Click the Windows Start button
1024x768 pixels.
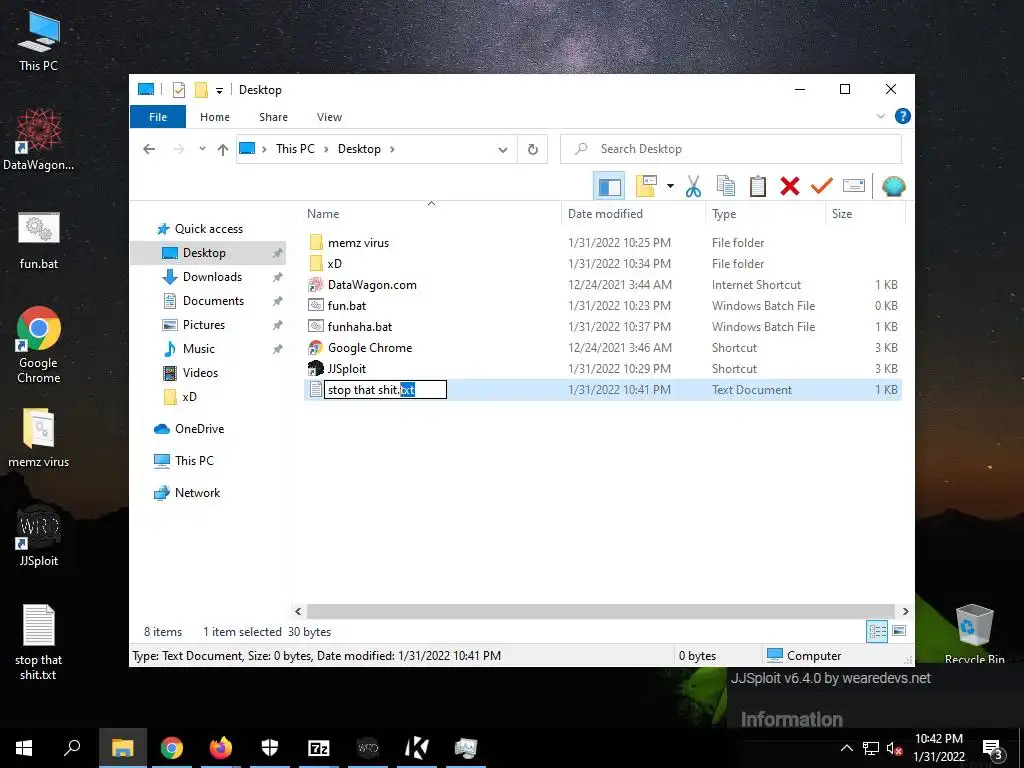point(24,748)
